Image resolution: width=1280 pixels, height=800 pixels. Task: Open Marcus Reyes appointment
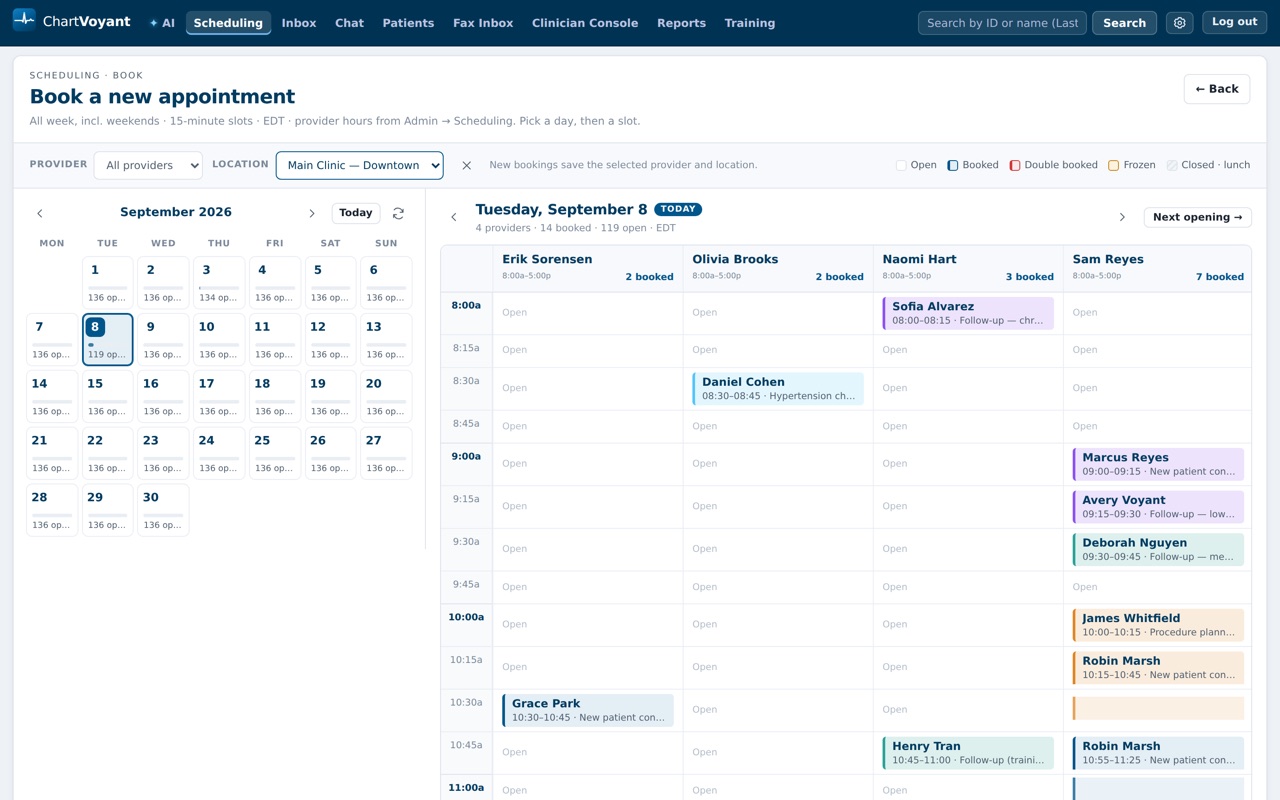pyautogui.click(x=1158, y=464)
